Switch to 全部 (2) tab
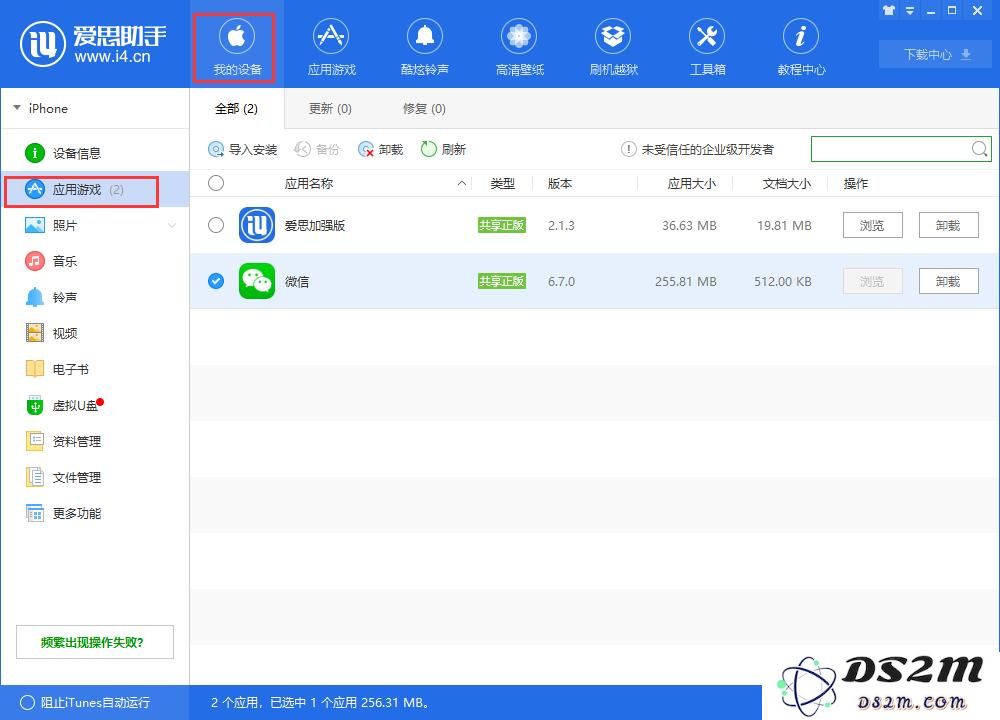This screenshot has height=720, width=1000. pyautogui.click(x=237, y=108)
